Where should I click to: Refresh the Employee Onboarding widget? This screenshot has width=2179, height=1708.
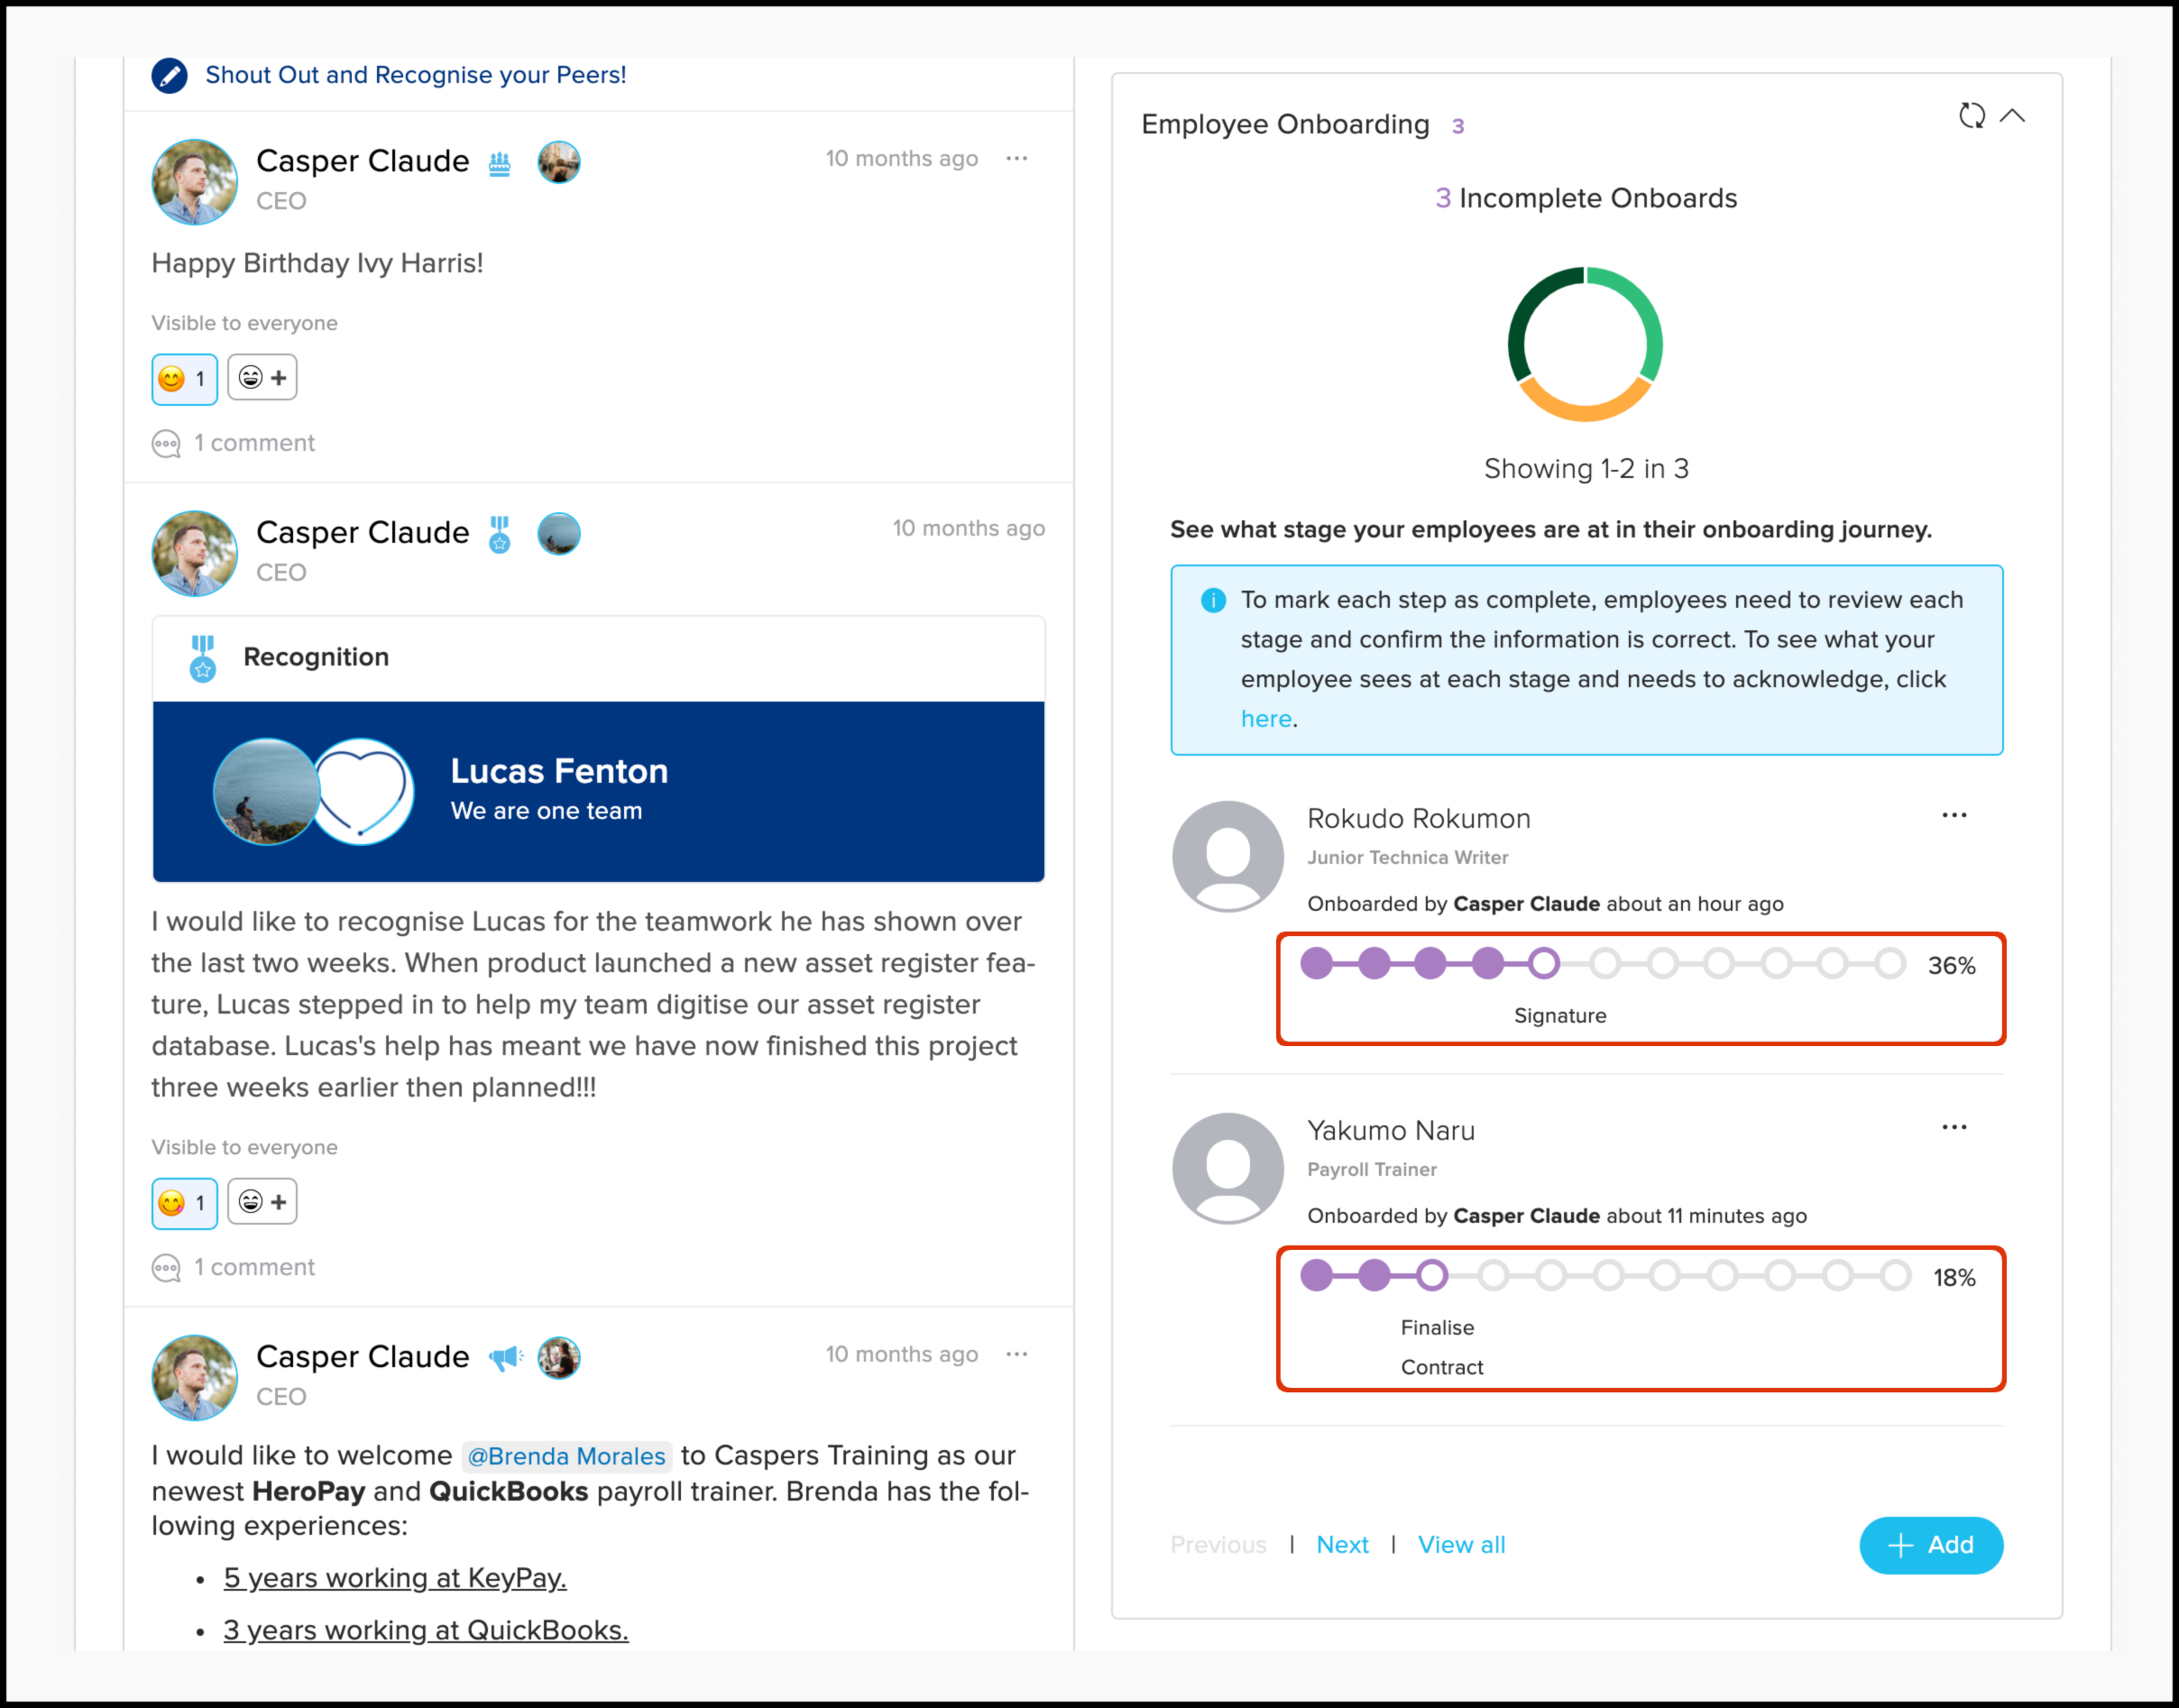1971,116
